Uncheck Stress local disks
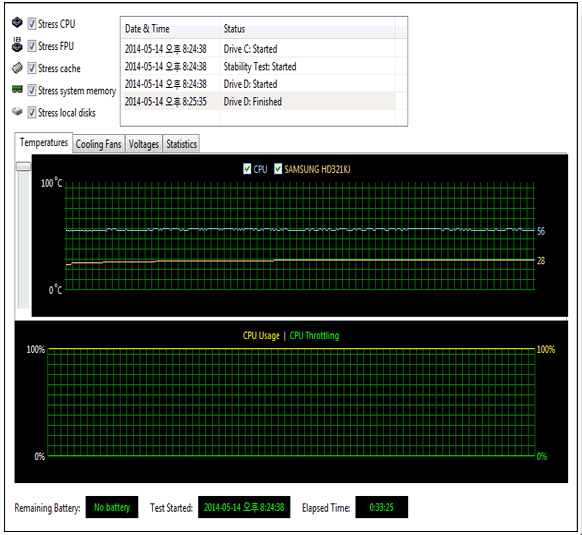582x535 pixels. click(32, 112)
